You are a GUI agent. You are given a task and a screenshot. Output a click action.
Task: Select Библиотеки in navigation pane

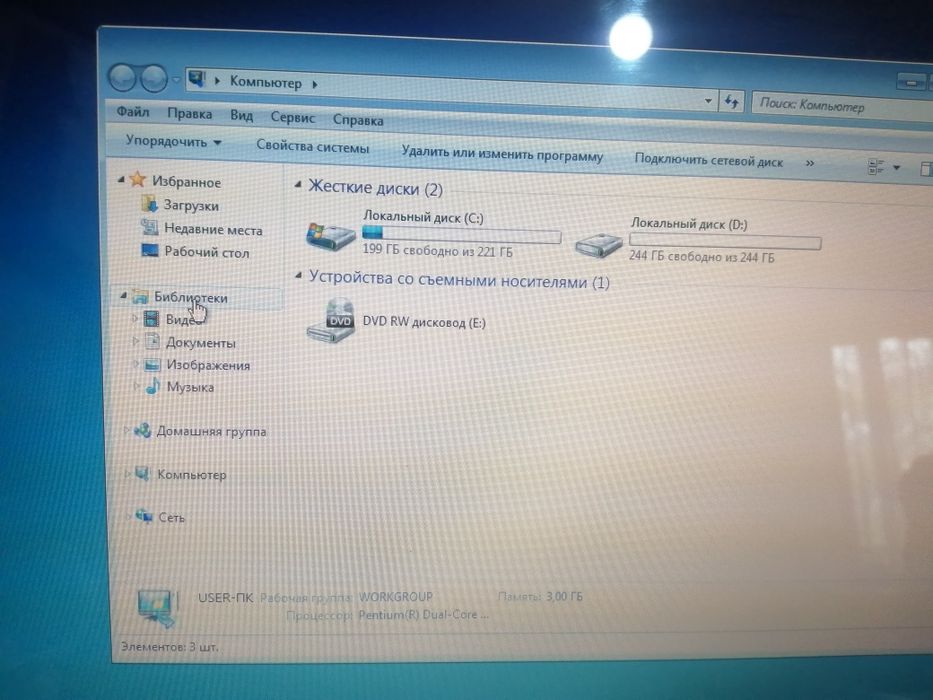coord(190,297)
